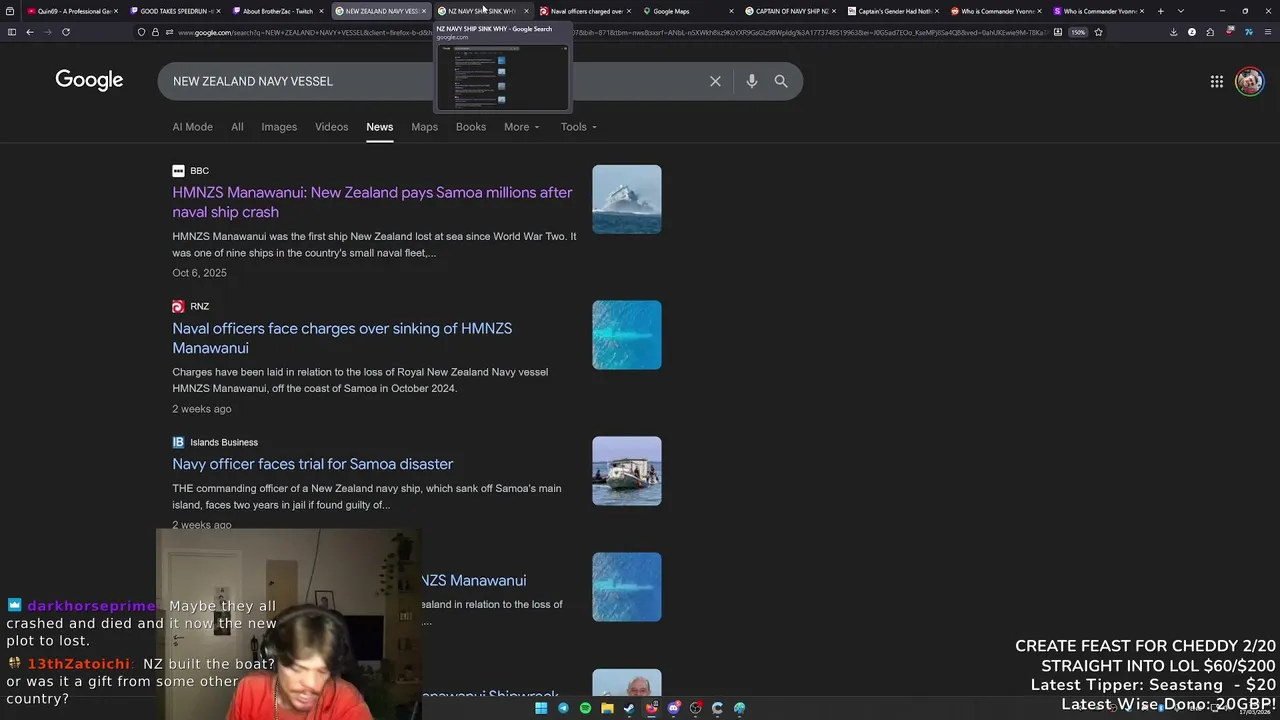Expand the Tools dropdown
This screenshot has height=720, width=1280.
click(x=579, y=127)
